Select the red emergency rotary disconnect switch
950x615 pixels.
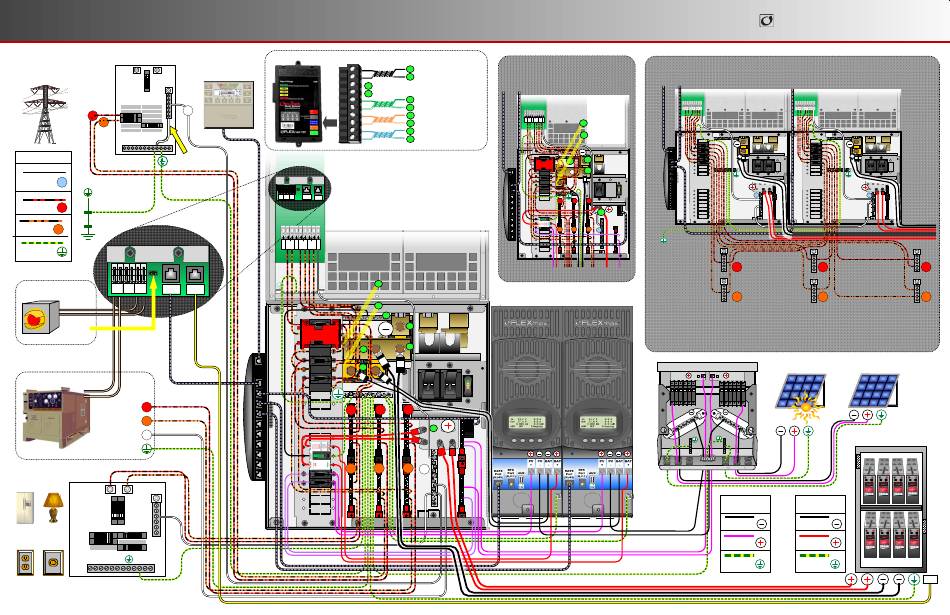click(x=41, y=317)
